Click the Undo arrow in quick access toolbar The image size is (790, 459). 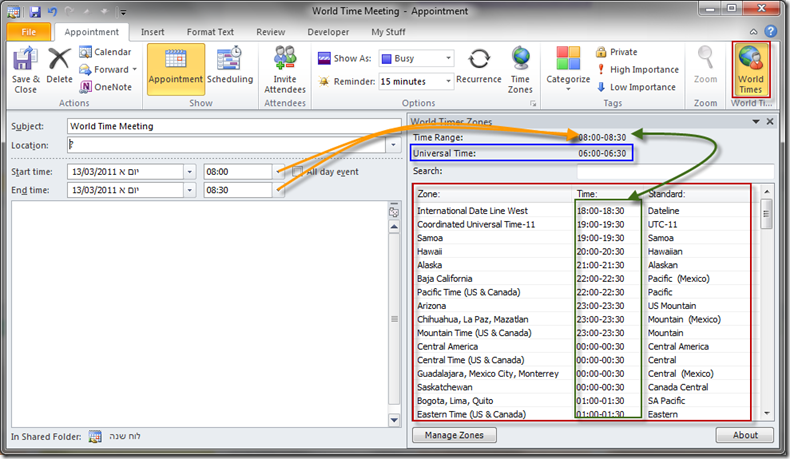52,11
